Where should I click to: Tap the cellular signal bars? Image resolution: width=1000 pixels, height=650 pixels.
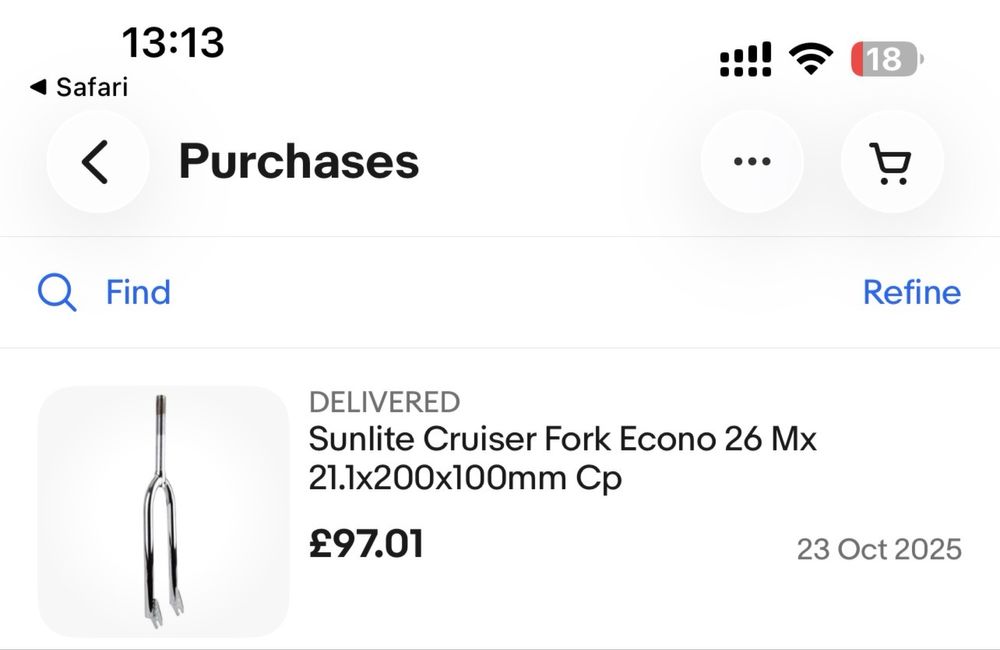pos(746,60)
